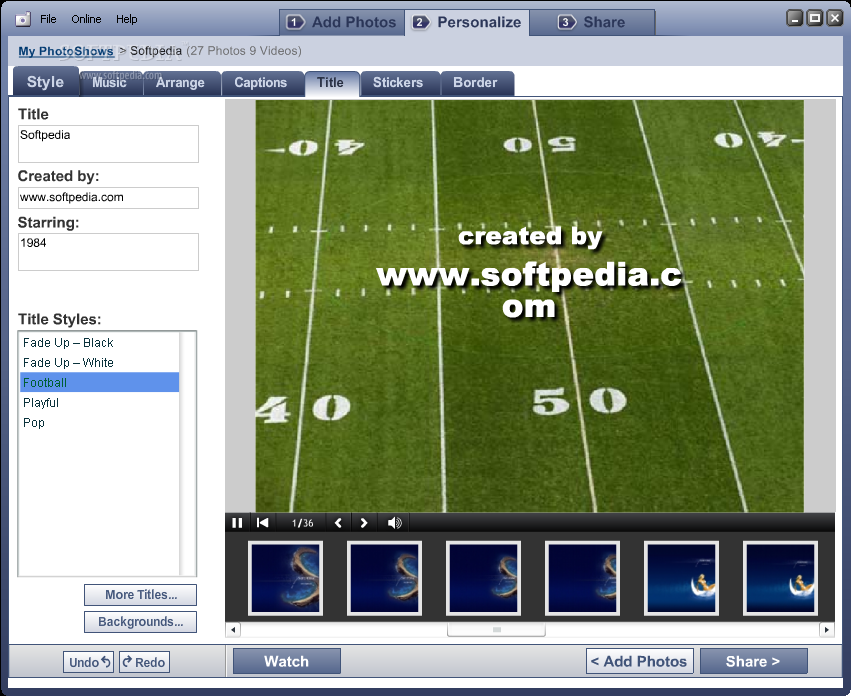The image size is (851, 696).
Task: Proceed with Share > button
Action: click(753, 661)
